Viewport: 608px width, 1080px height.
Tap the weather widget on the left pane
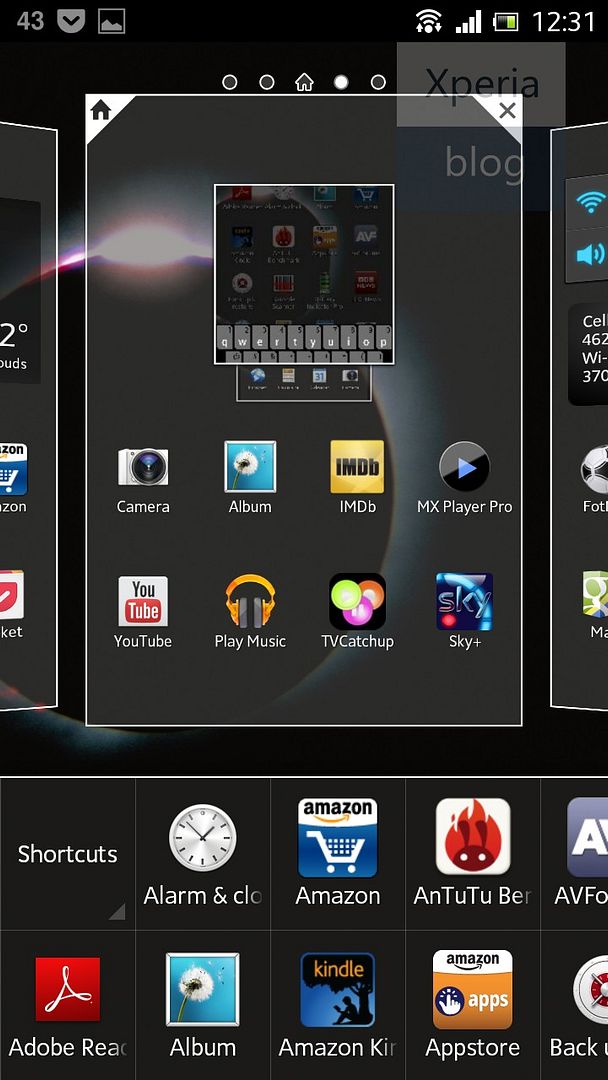(19, 291)
